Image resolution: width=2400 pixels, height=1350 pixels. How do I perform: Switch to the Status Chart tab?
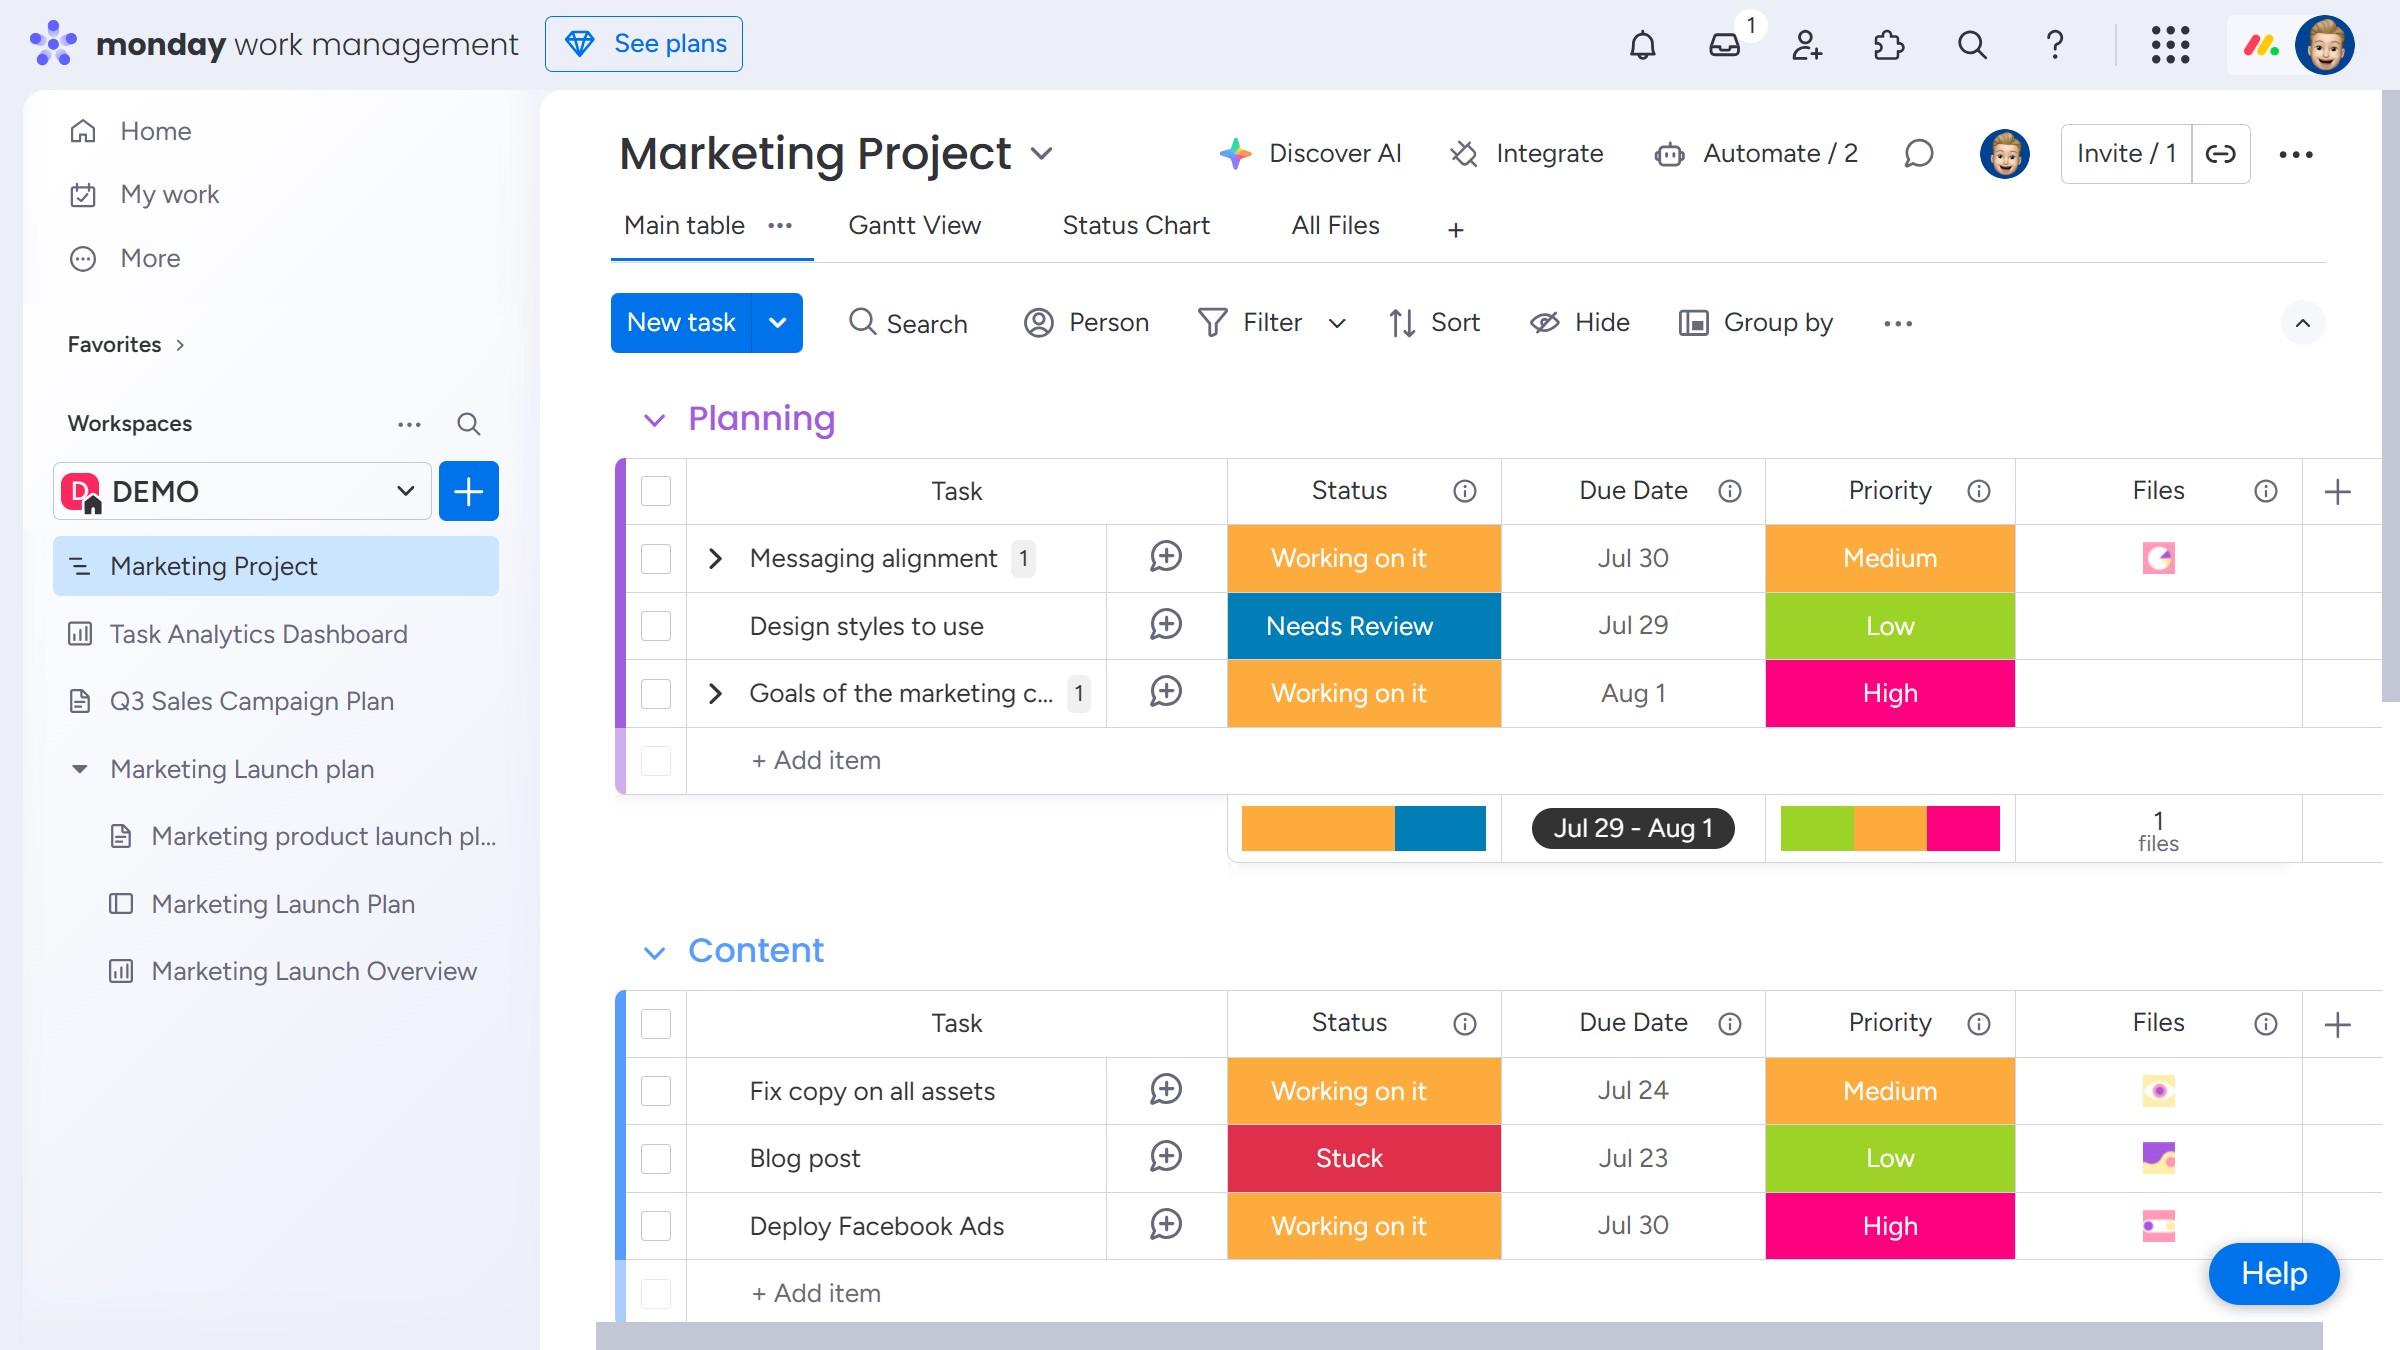click(1136, 226)
